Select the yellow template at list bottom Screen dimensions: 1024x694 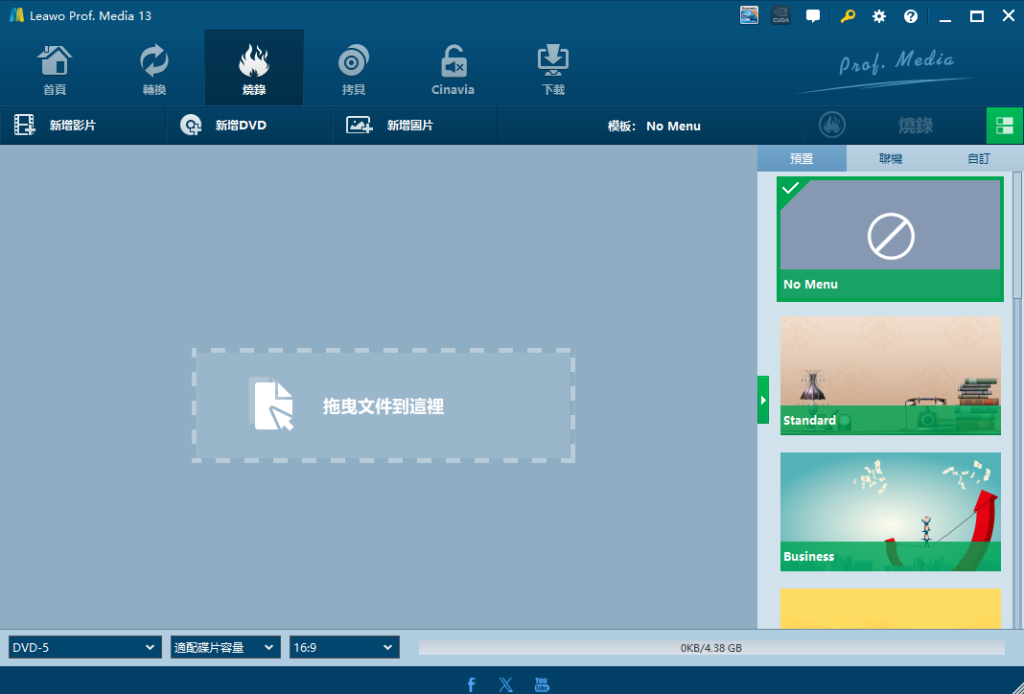(x=890, y=608)
